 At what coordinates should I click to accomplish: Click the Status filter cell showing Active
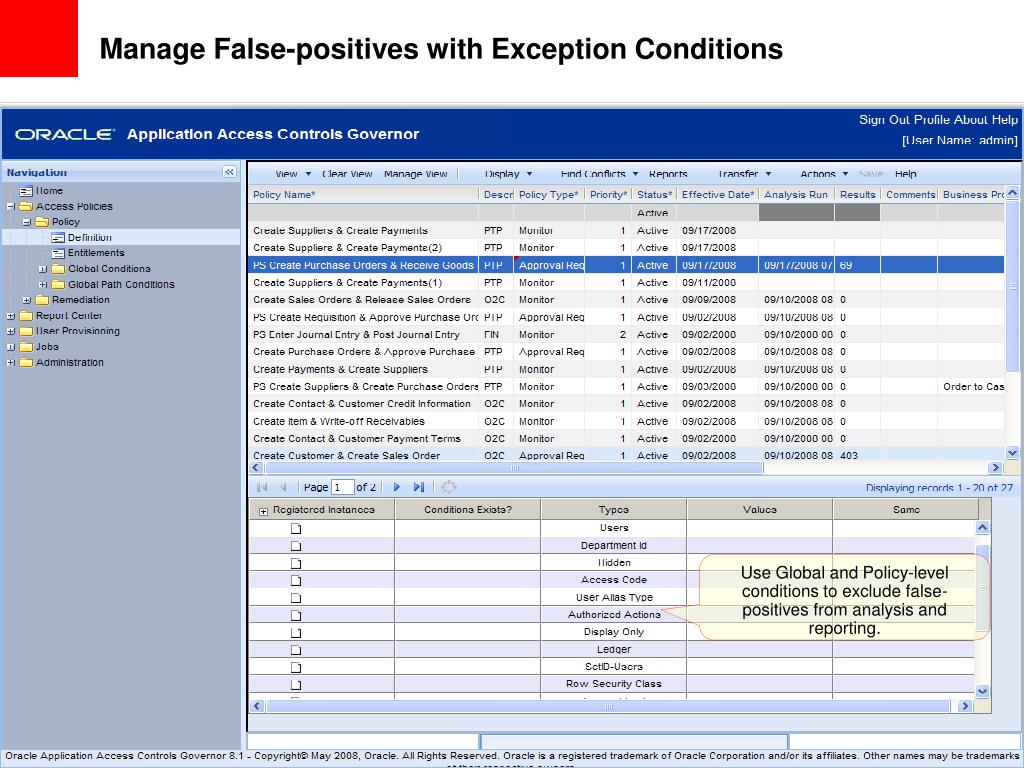654,213
